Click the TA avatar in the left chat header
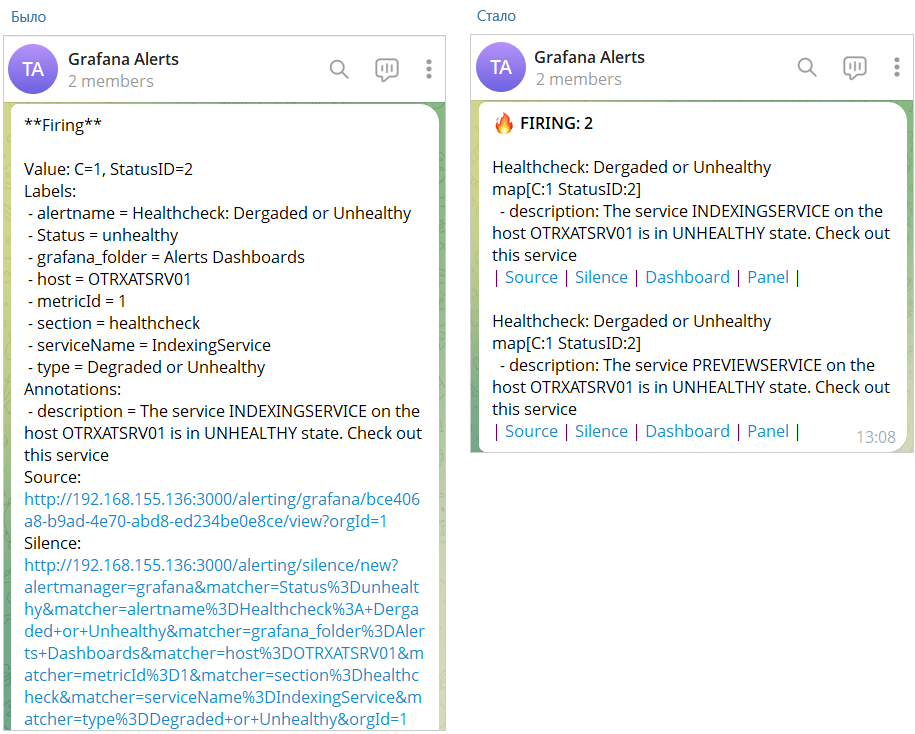 point(33,69)
